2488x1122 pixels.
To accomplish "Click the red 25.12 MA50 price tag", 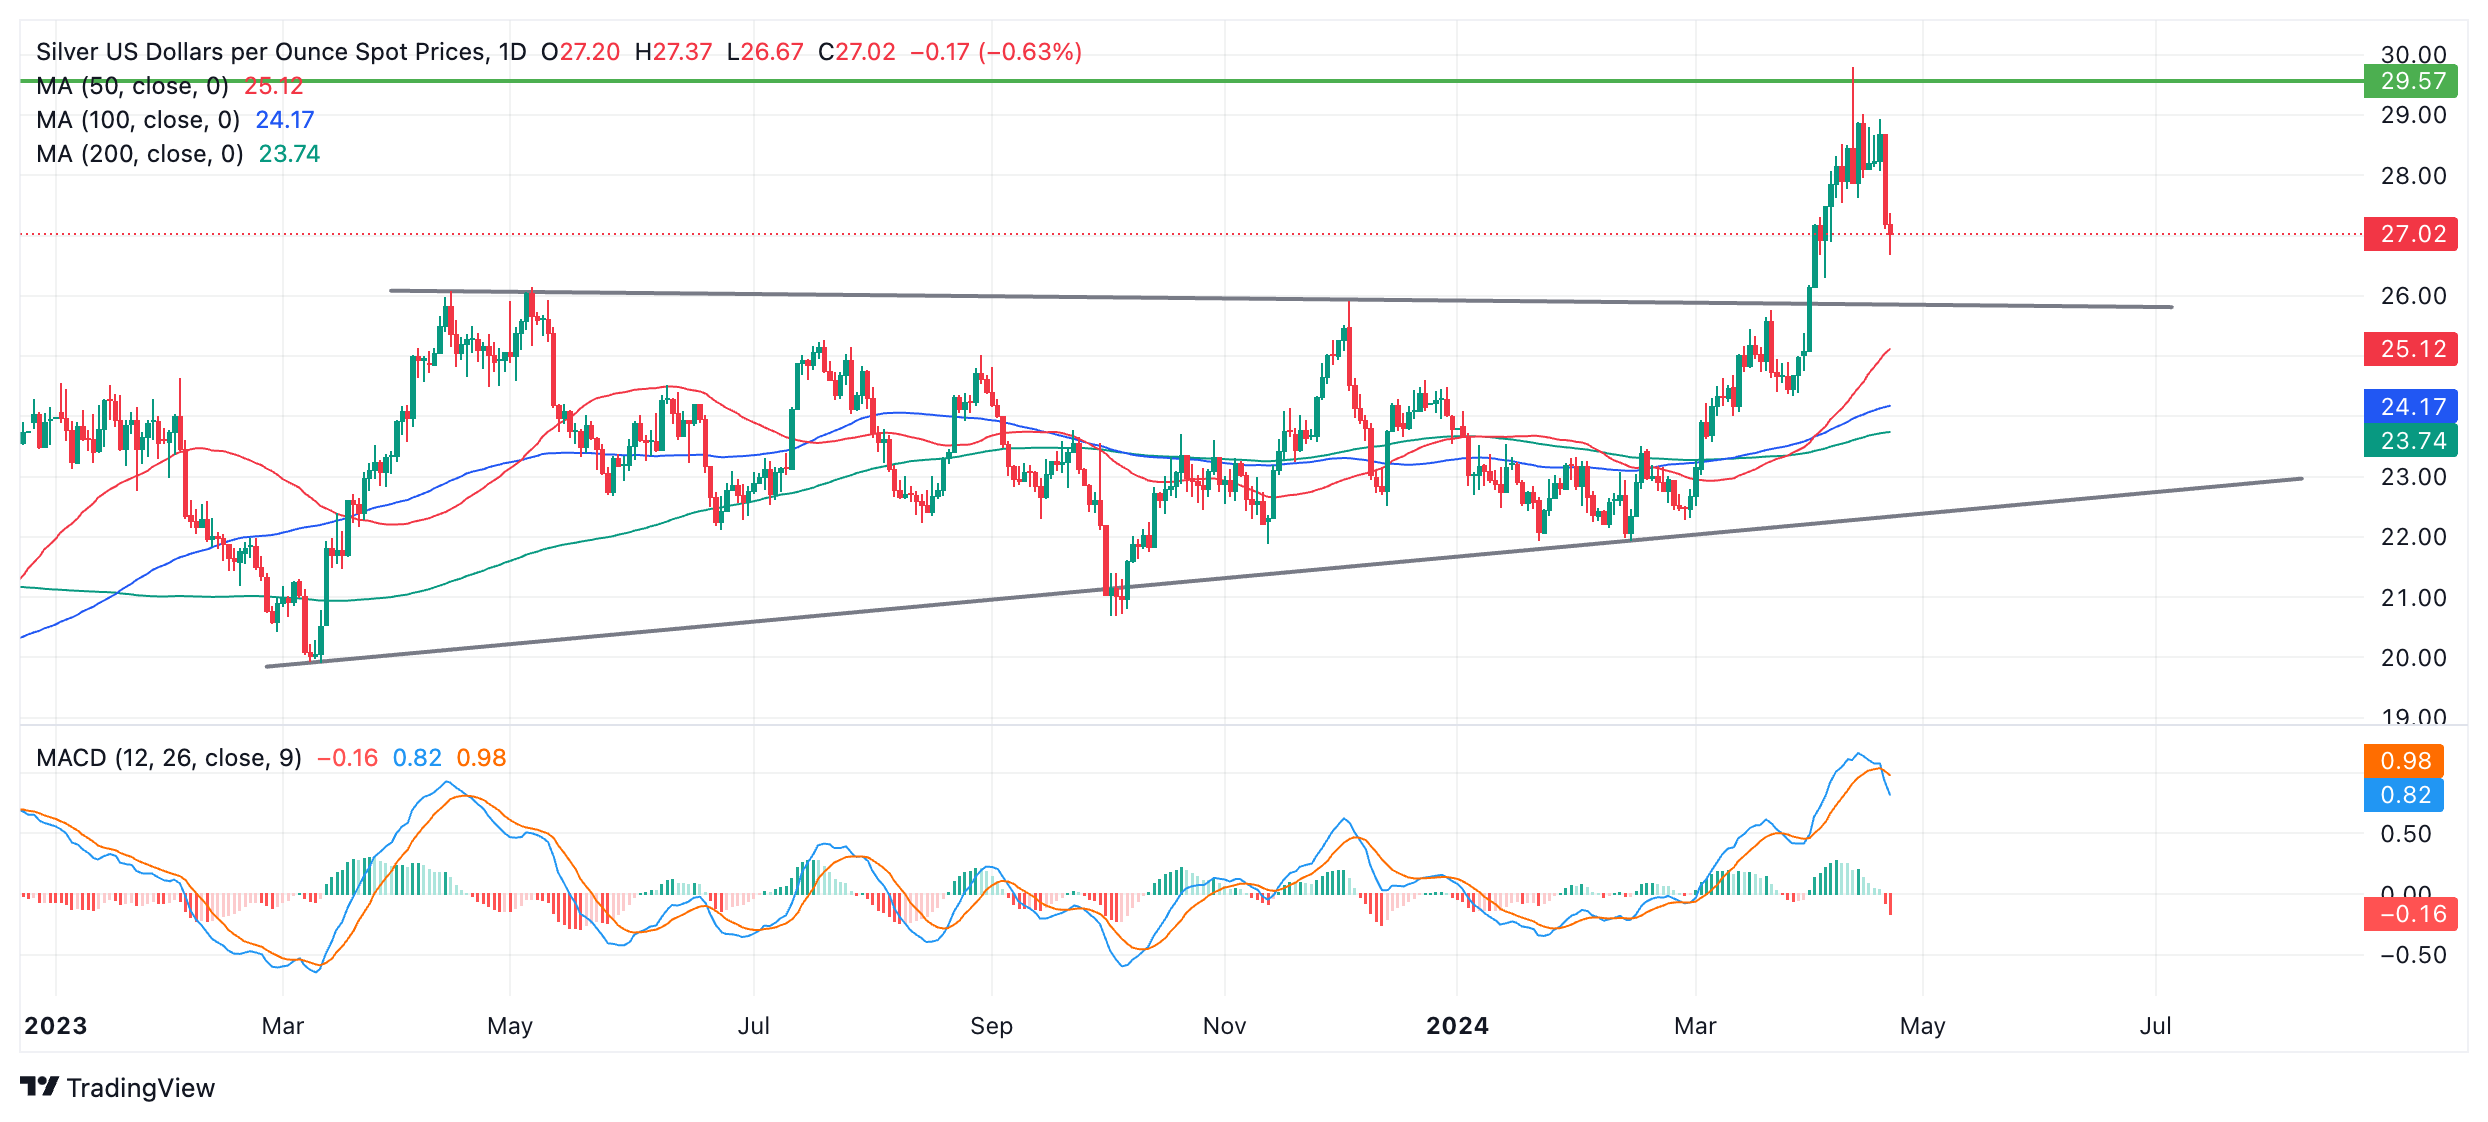I will [2411, 349].
